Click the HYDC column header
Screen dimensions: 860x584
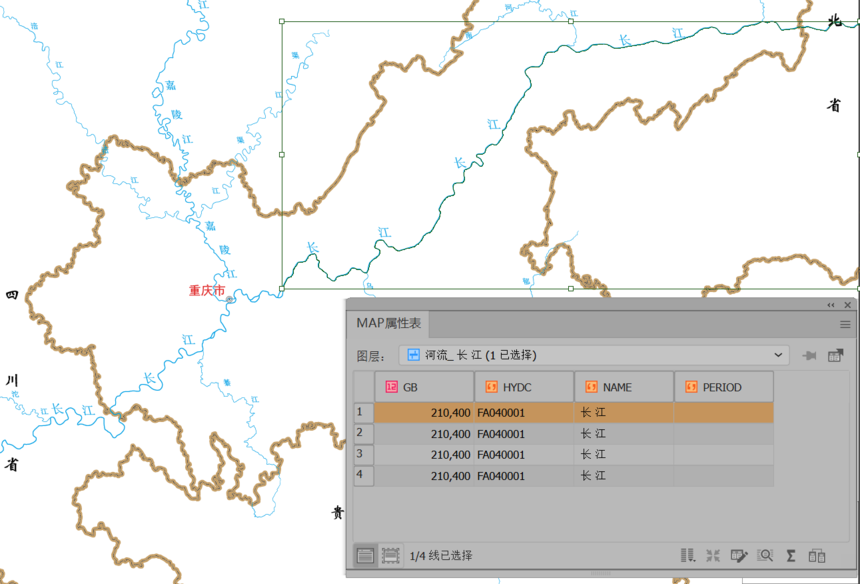pyautogui.click(x=524, y=387)
